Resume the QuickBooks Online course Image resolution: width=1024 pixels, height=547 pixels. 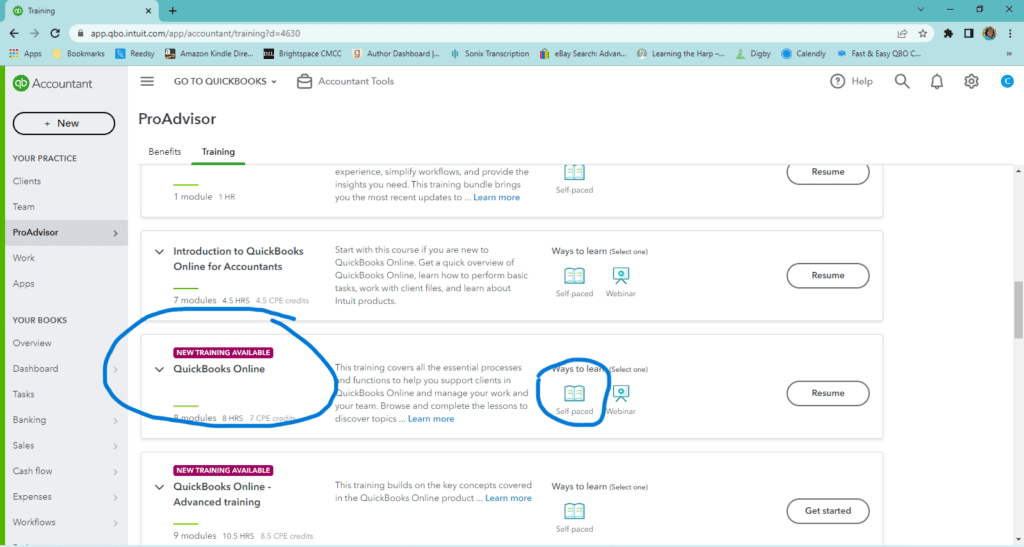tap(827, 393)
